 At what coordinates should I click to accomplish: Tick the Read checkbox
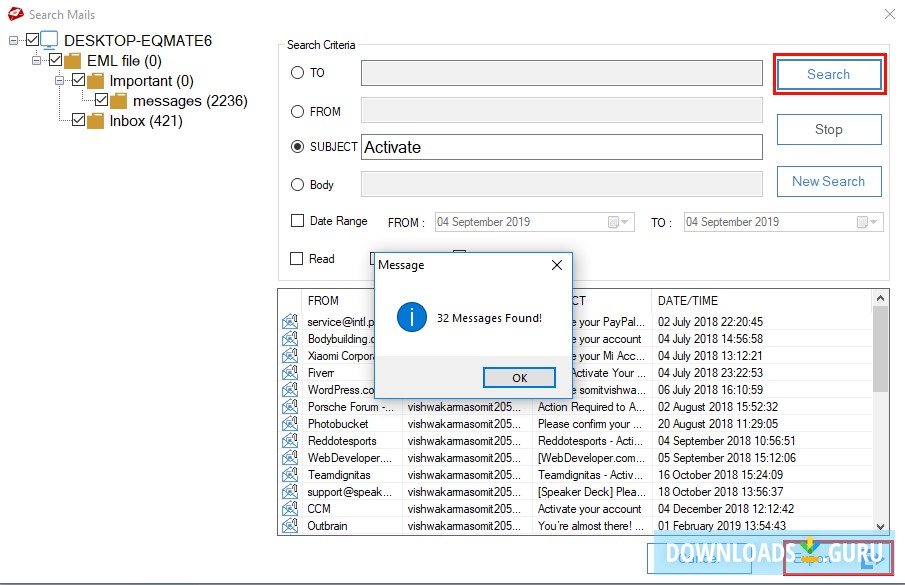(297, 259)
